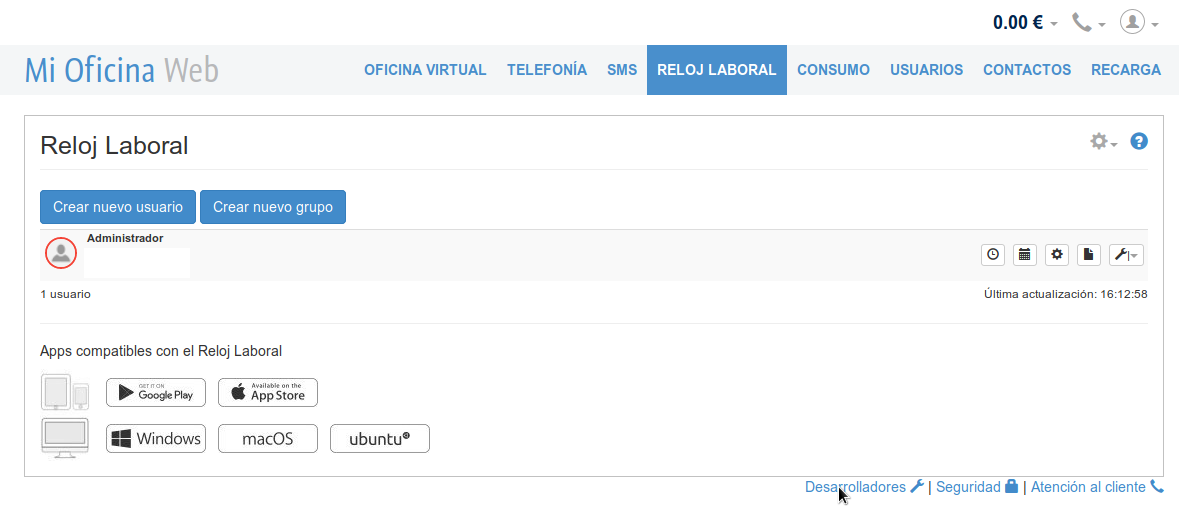
Task: Follow the Desarrolladores footer link
Action: coord(855,487)
